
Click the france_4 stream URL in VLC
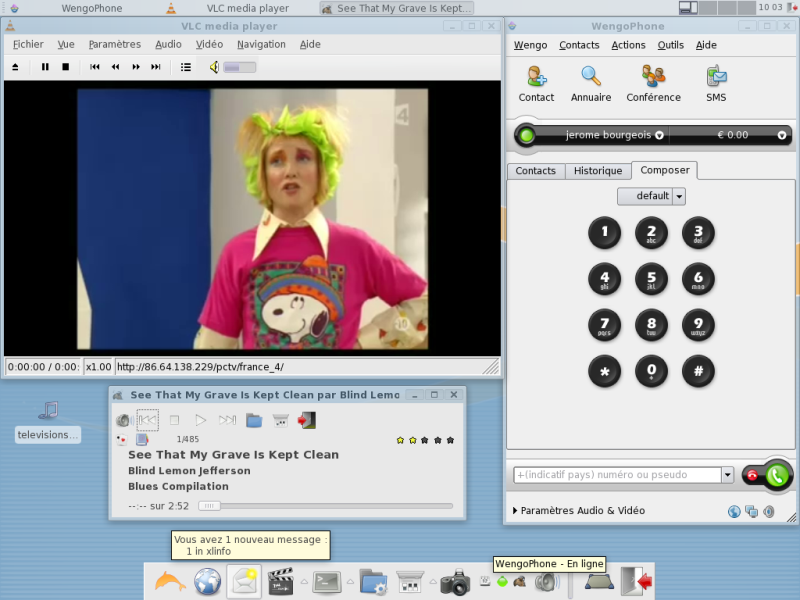200,367
